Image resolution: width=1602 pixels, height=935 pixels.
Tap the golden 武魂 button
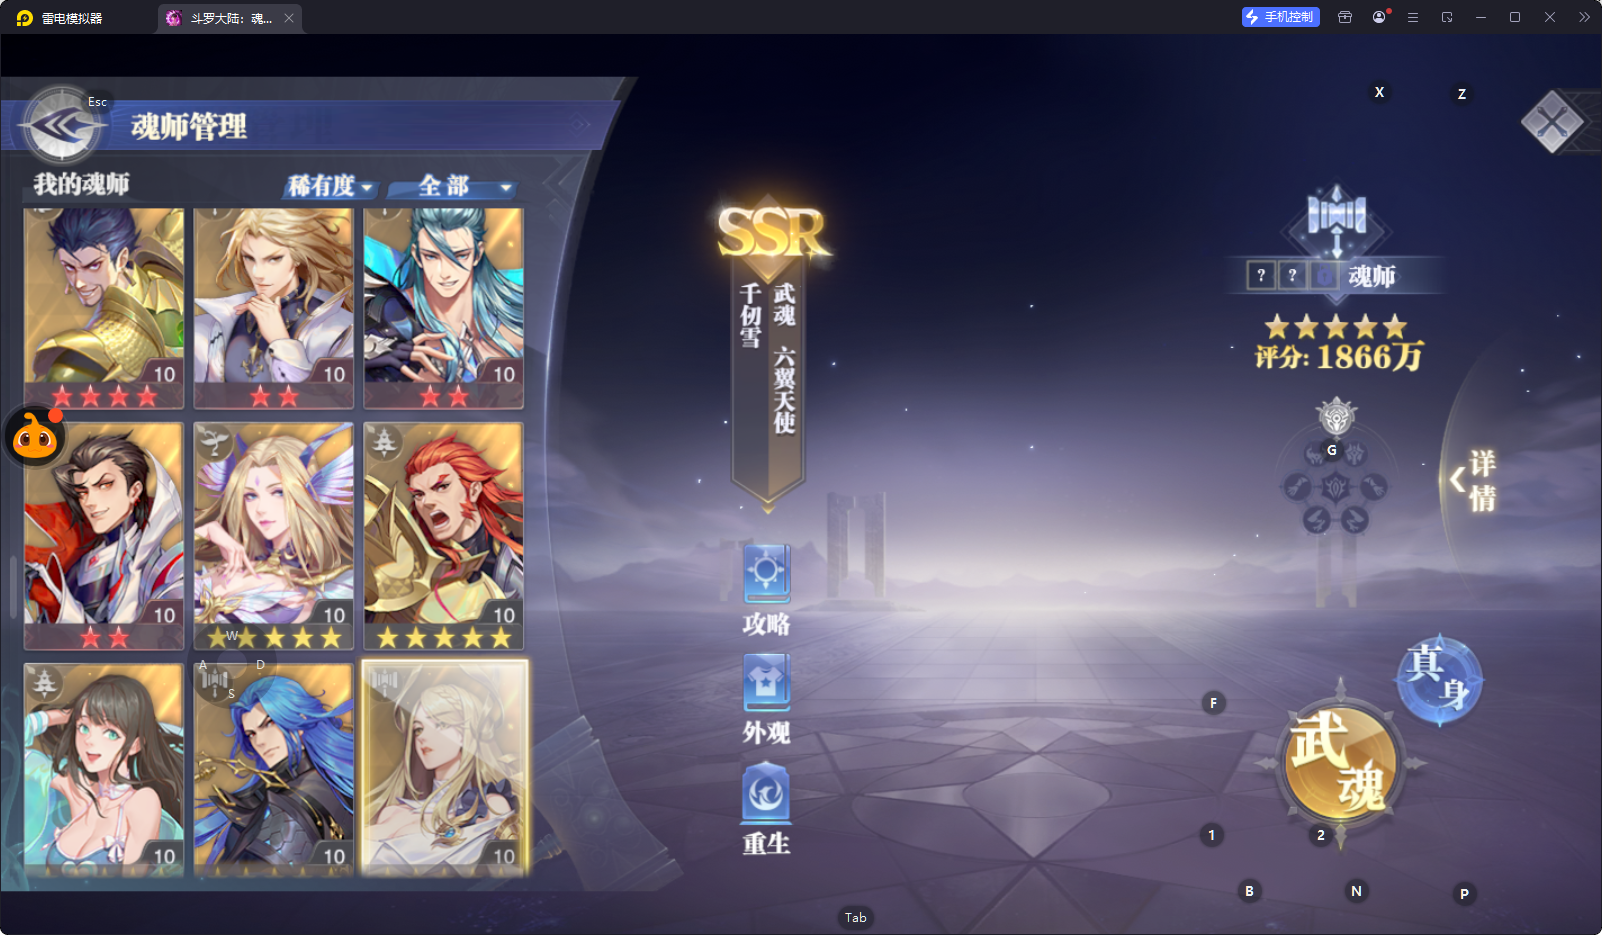(x=1340, y=763)
